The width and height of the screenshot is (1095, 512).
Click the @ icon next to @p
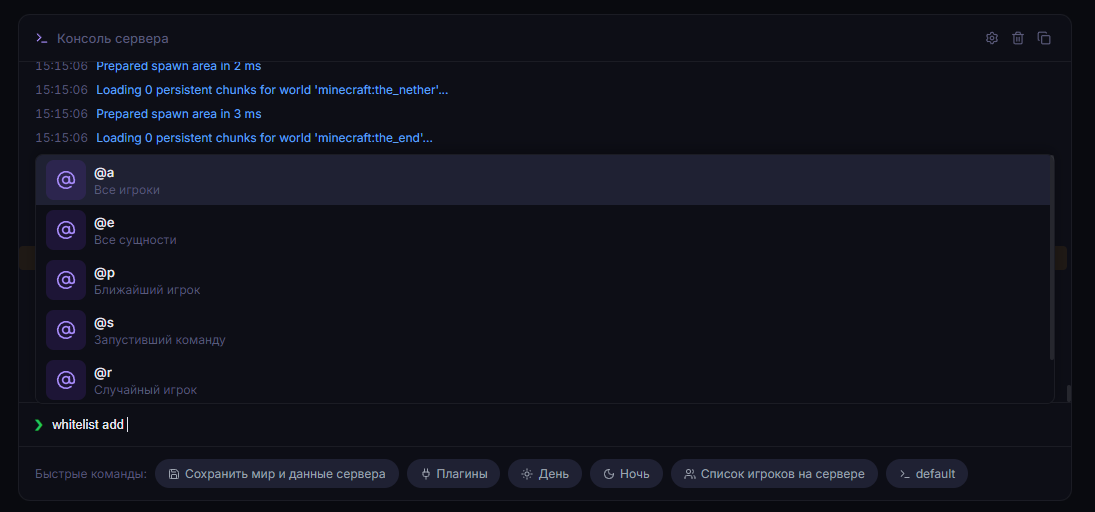click(x=66, y=280)
